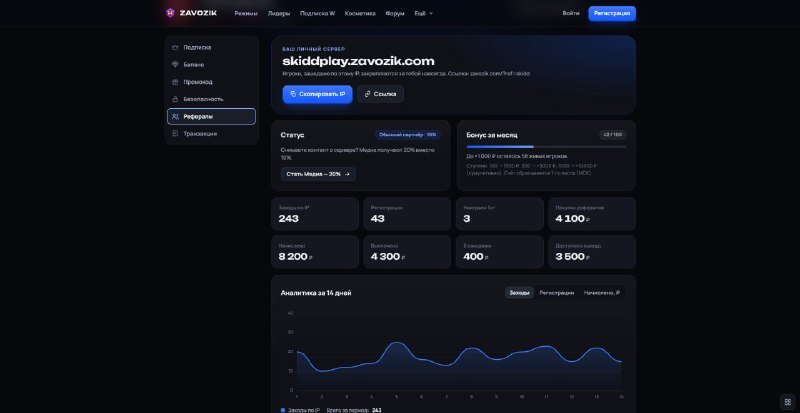800x413 pixels.
Task: Click the blue Регистрация button
Action: point(612,13)
